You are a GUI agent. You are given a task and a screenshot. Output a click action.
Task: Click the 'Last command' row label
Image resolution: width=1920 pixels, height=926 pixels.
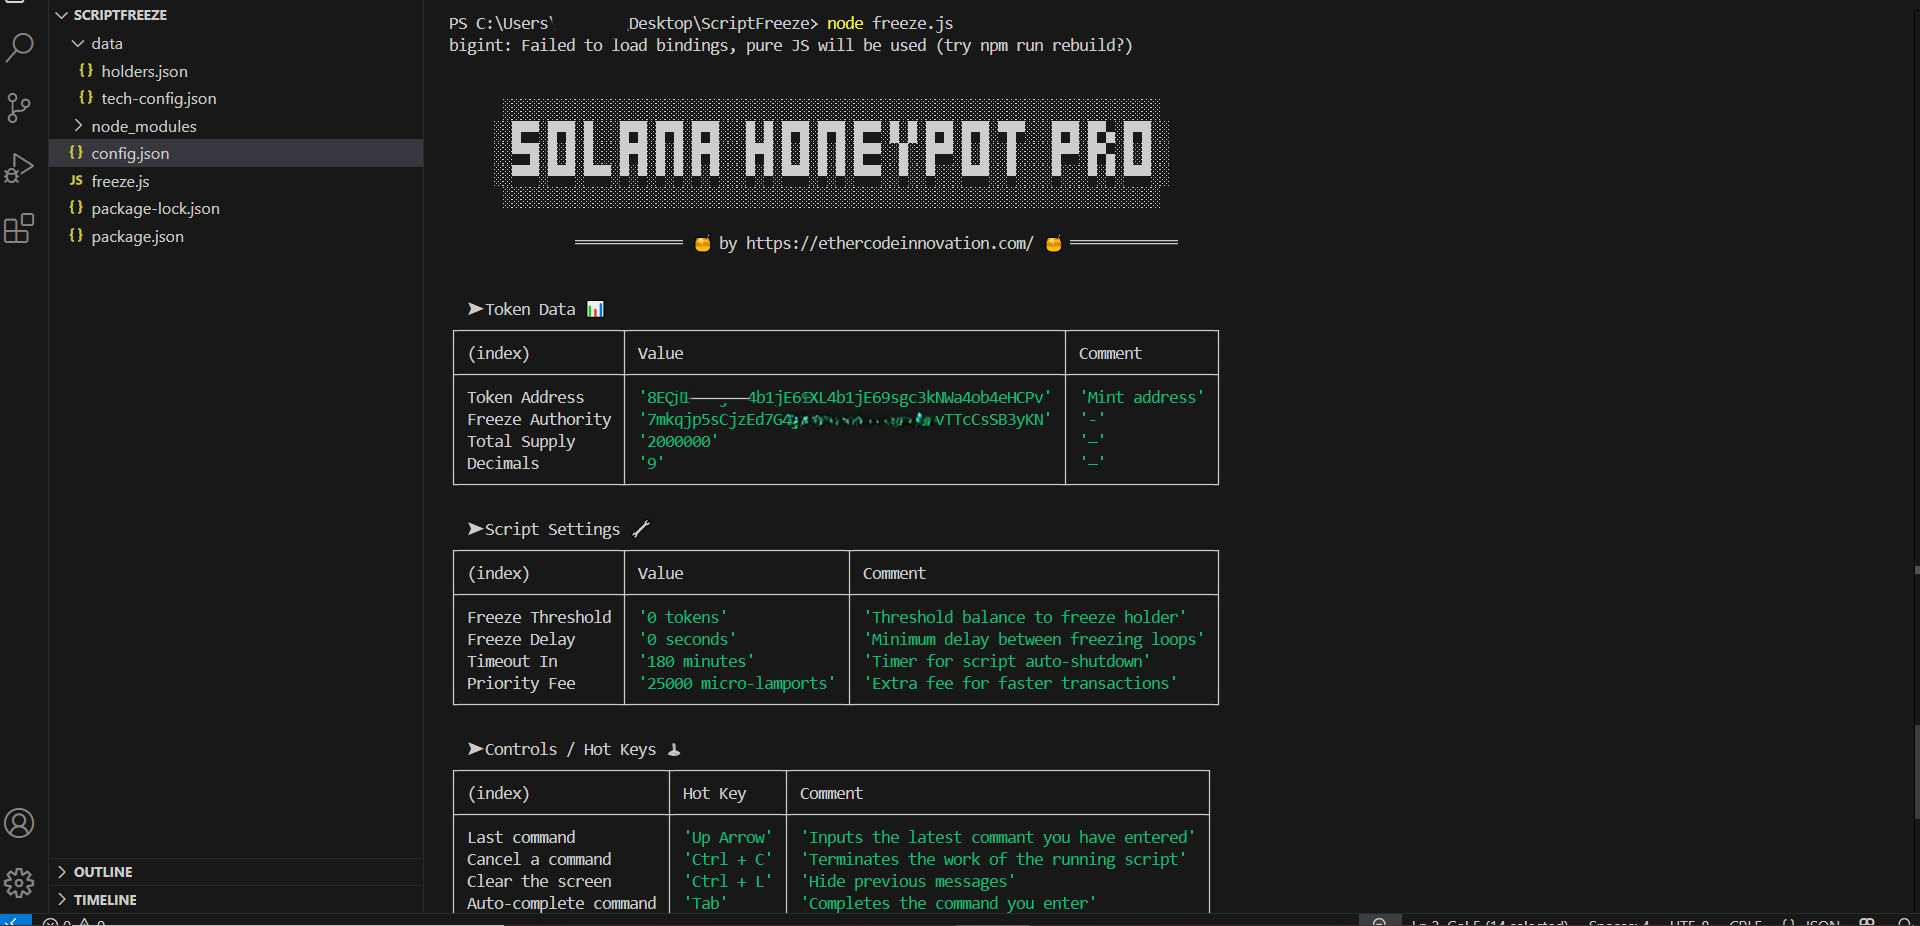(521, 837)
